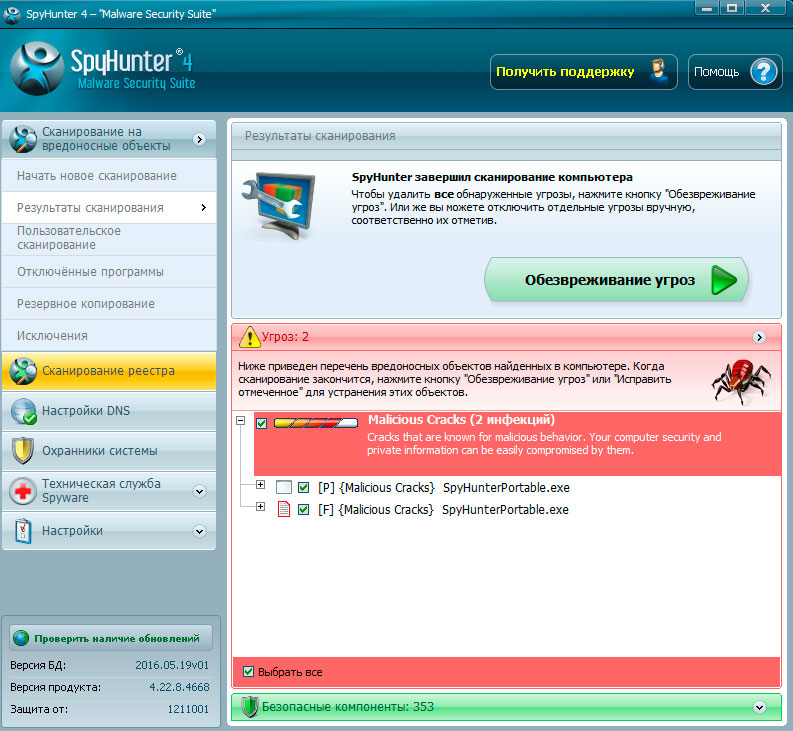Open Начать новое сканирование menu item

click(x=96, y=176)
